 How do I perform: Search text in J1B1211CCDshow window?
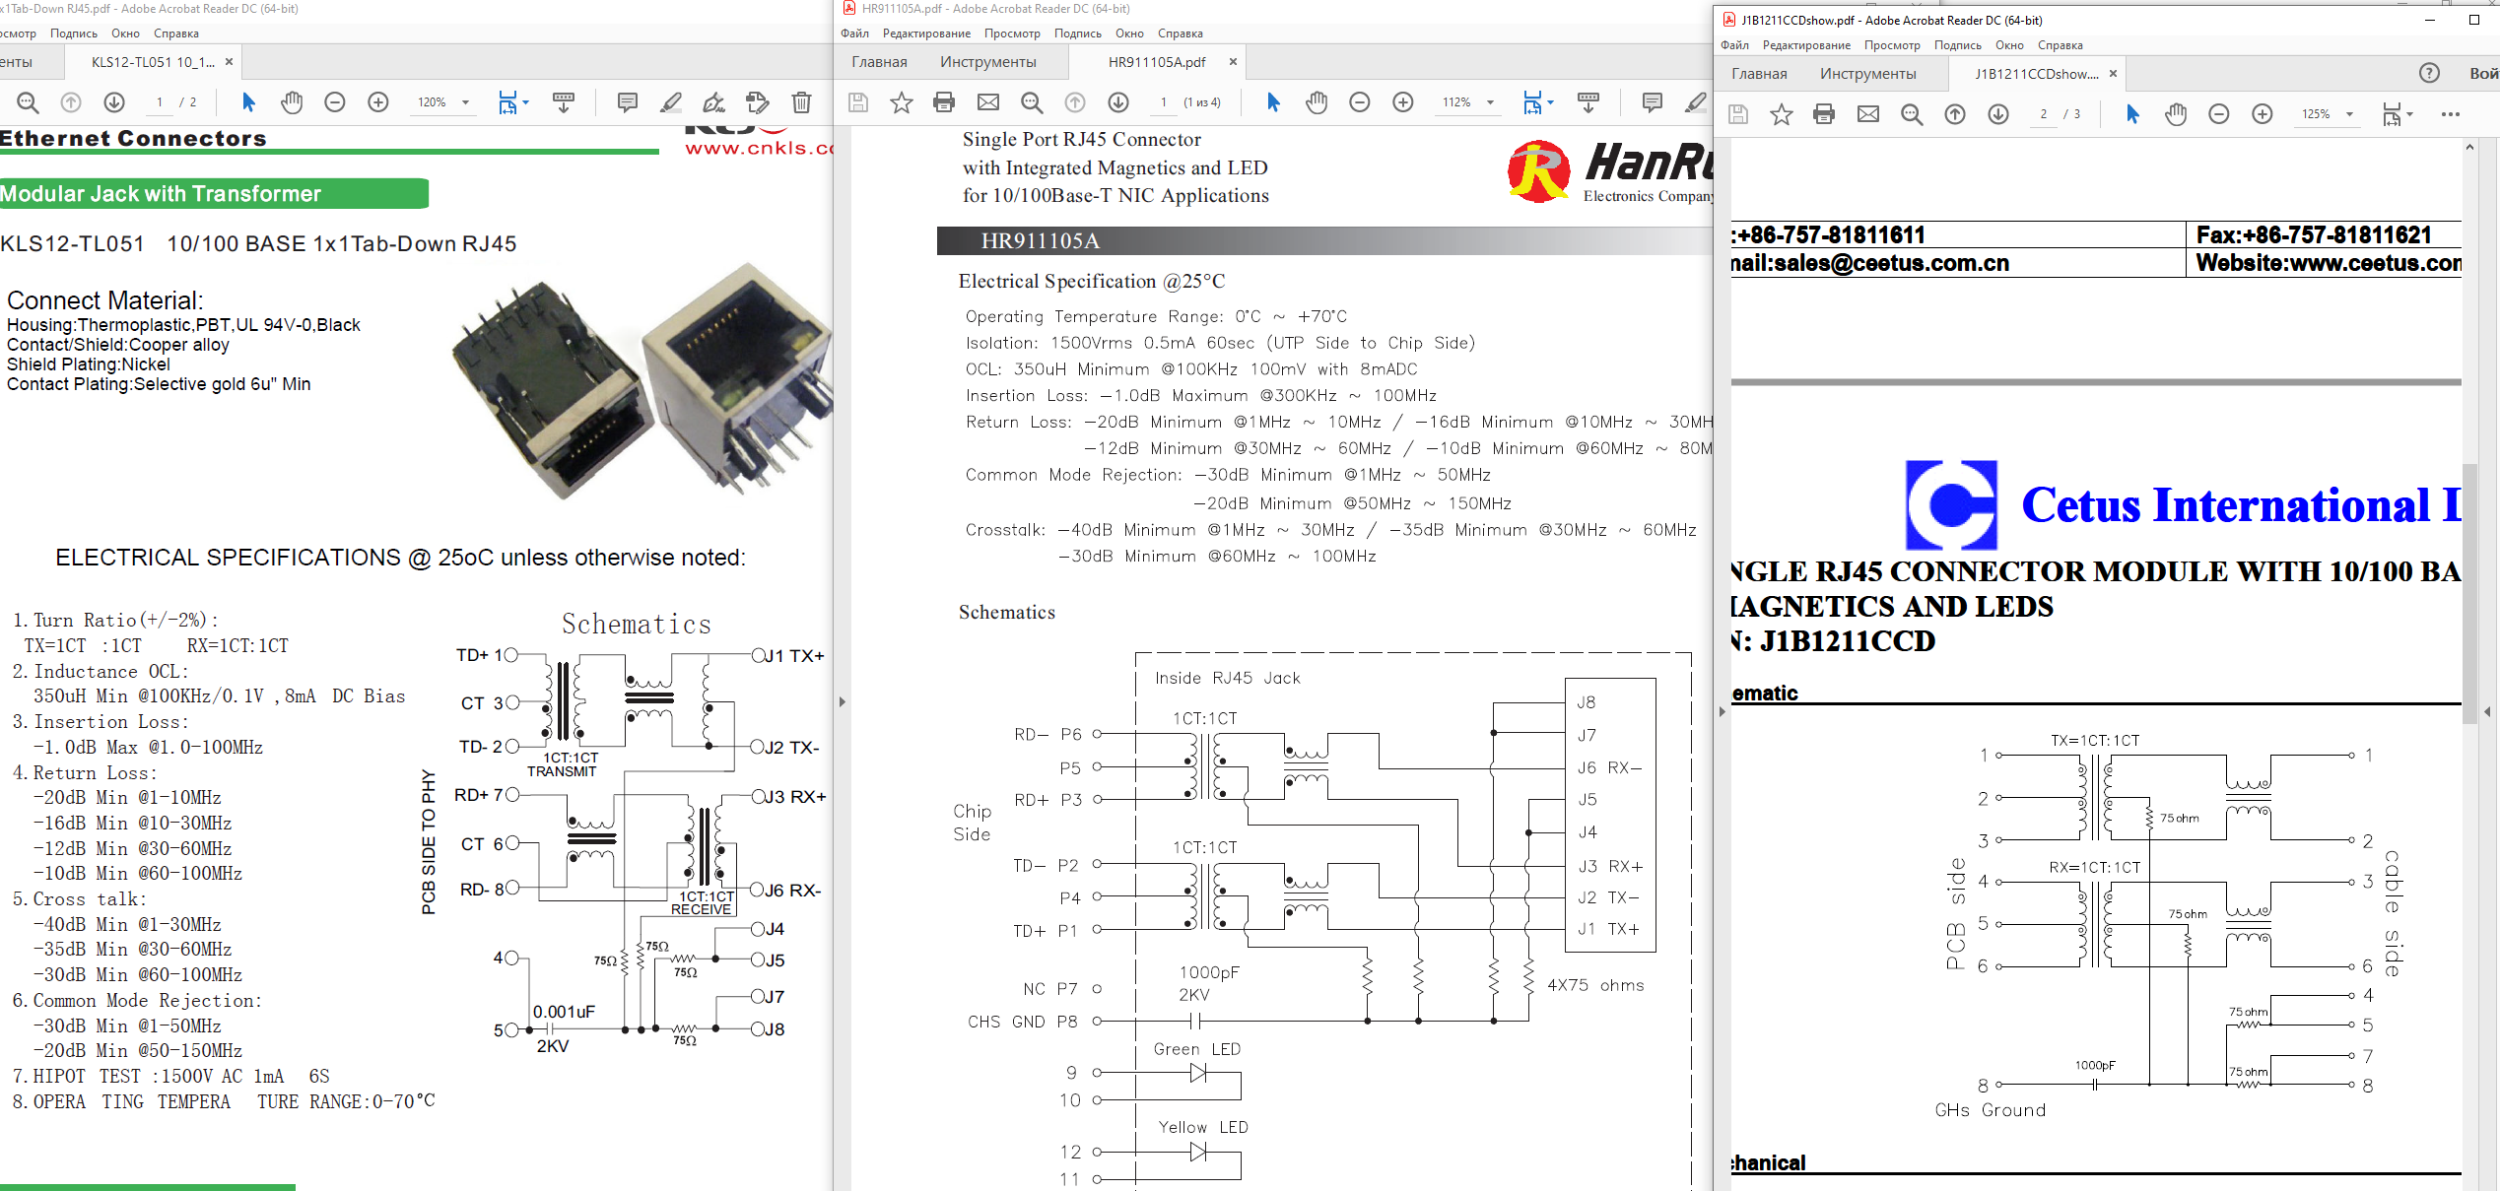(x=1912, y=114)
